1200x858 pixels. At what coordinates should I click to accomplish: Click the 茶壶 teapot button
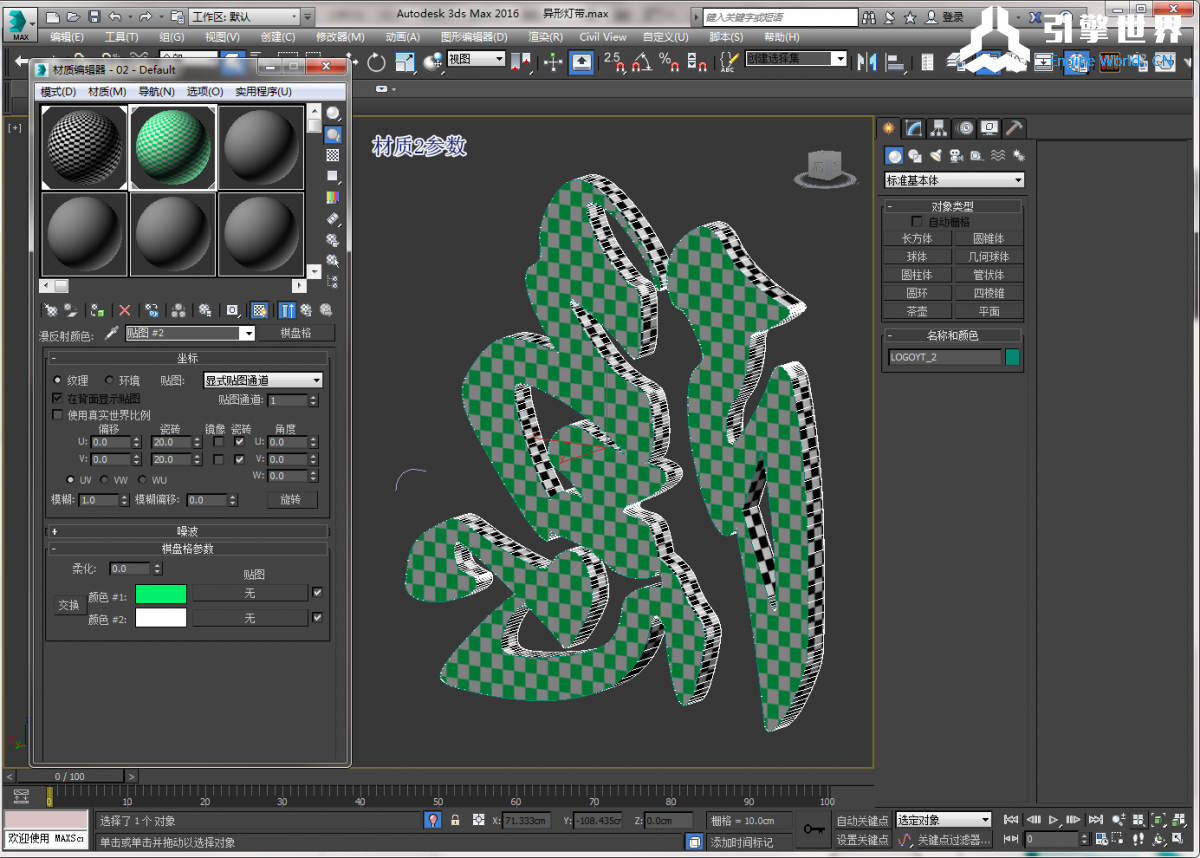(917, 311)
